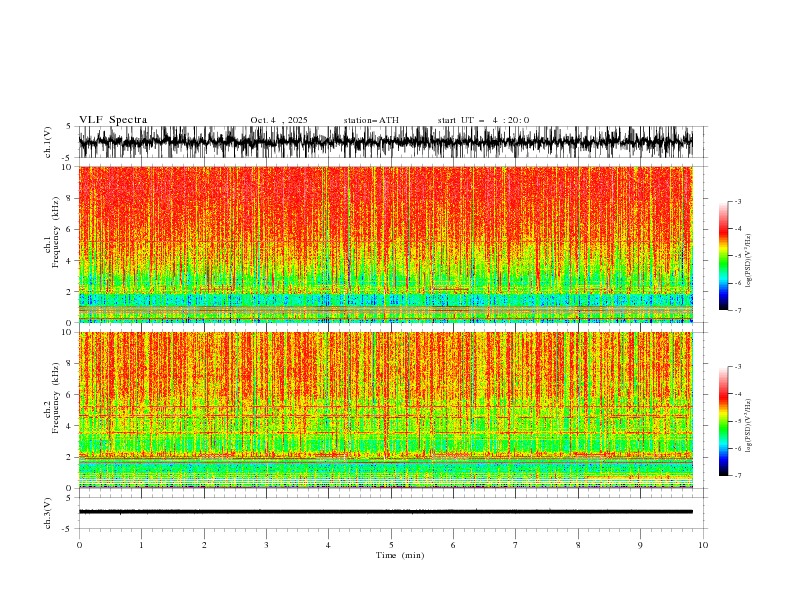Click the ch.1 frequency tick "2"
Screen dimensions: 792x612
point(70,292)
